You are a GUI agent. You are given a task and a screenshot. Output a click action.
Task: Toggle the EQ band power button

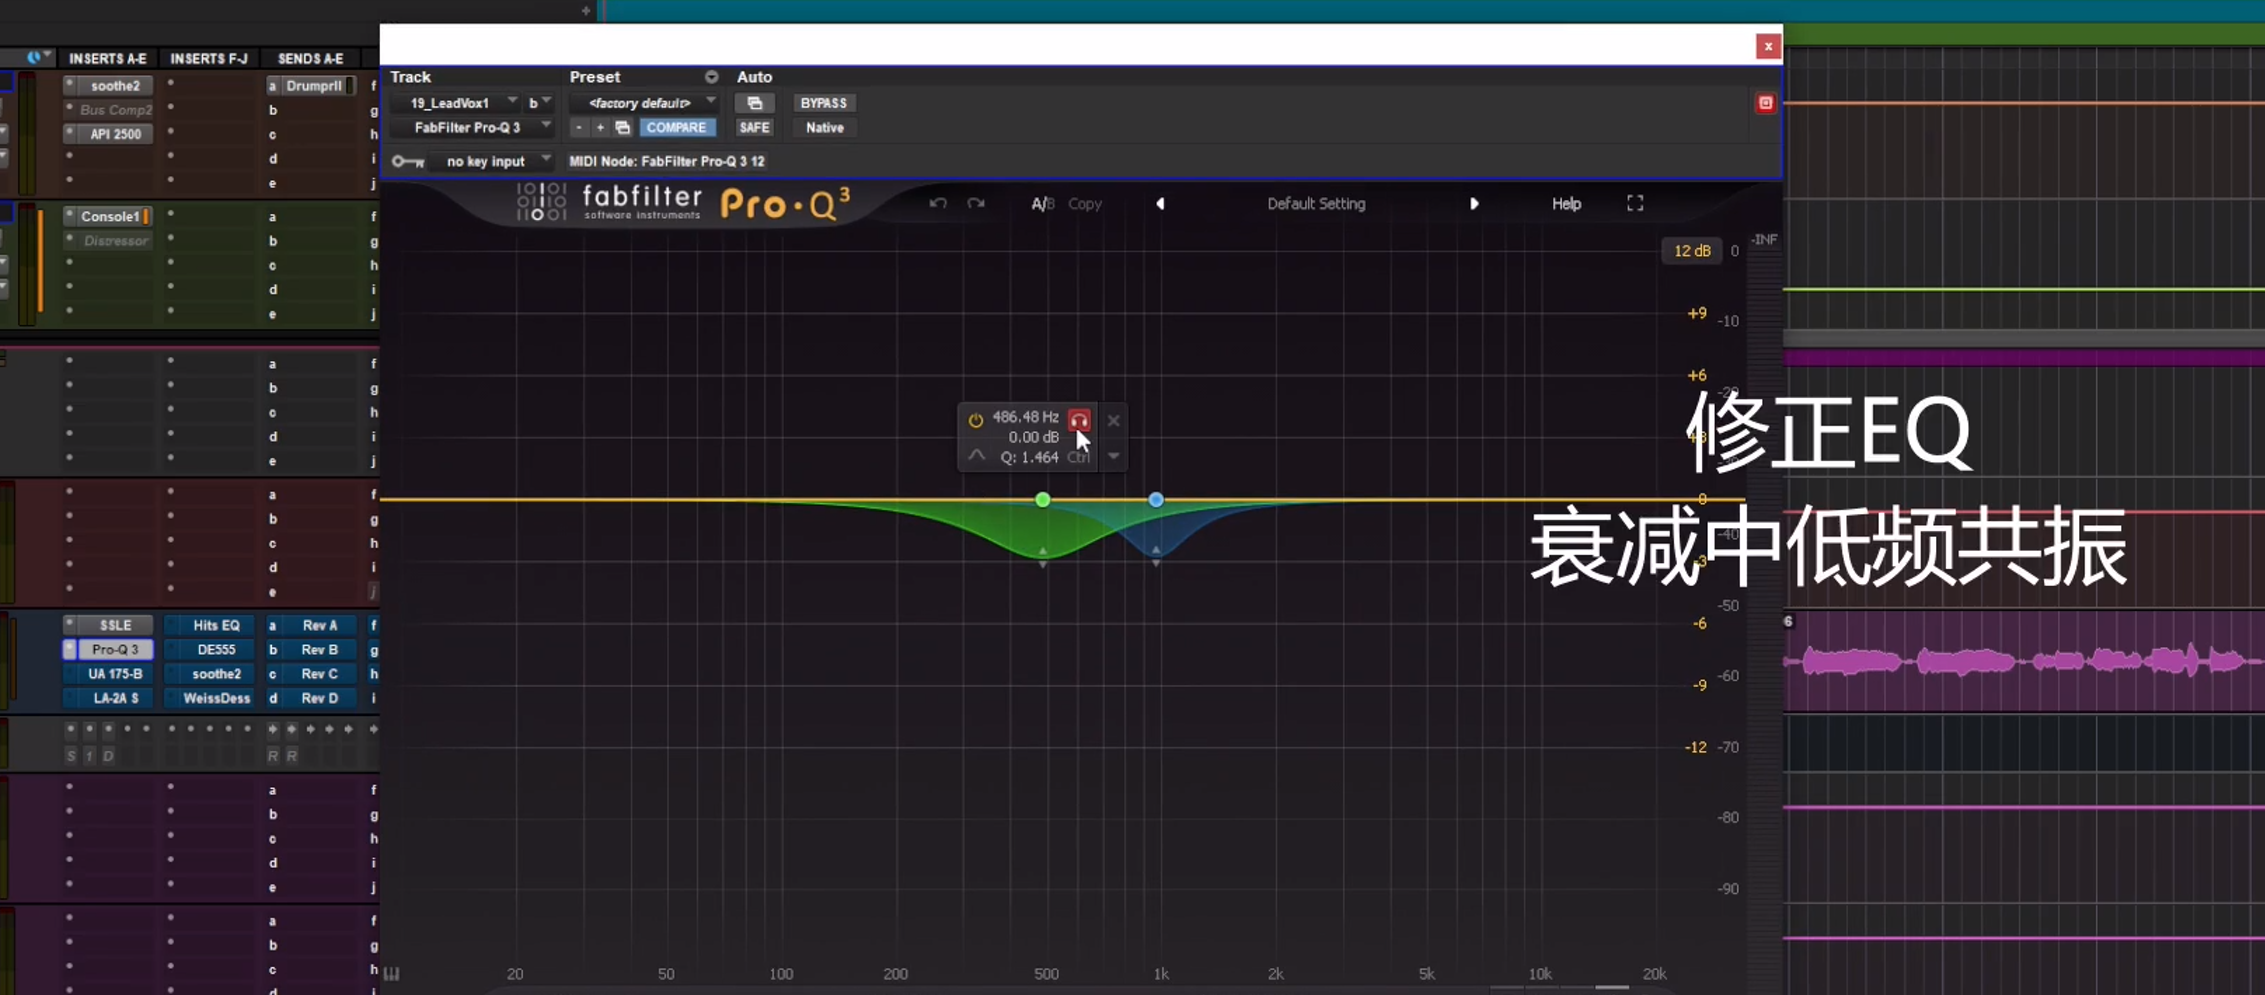coord(975,420)
